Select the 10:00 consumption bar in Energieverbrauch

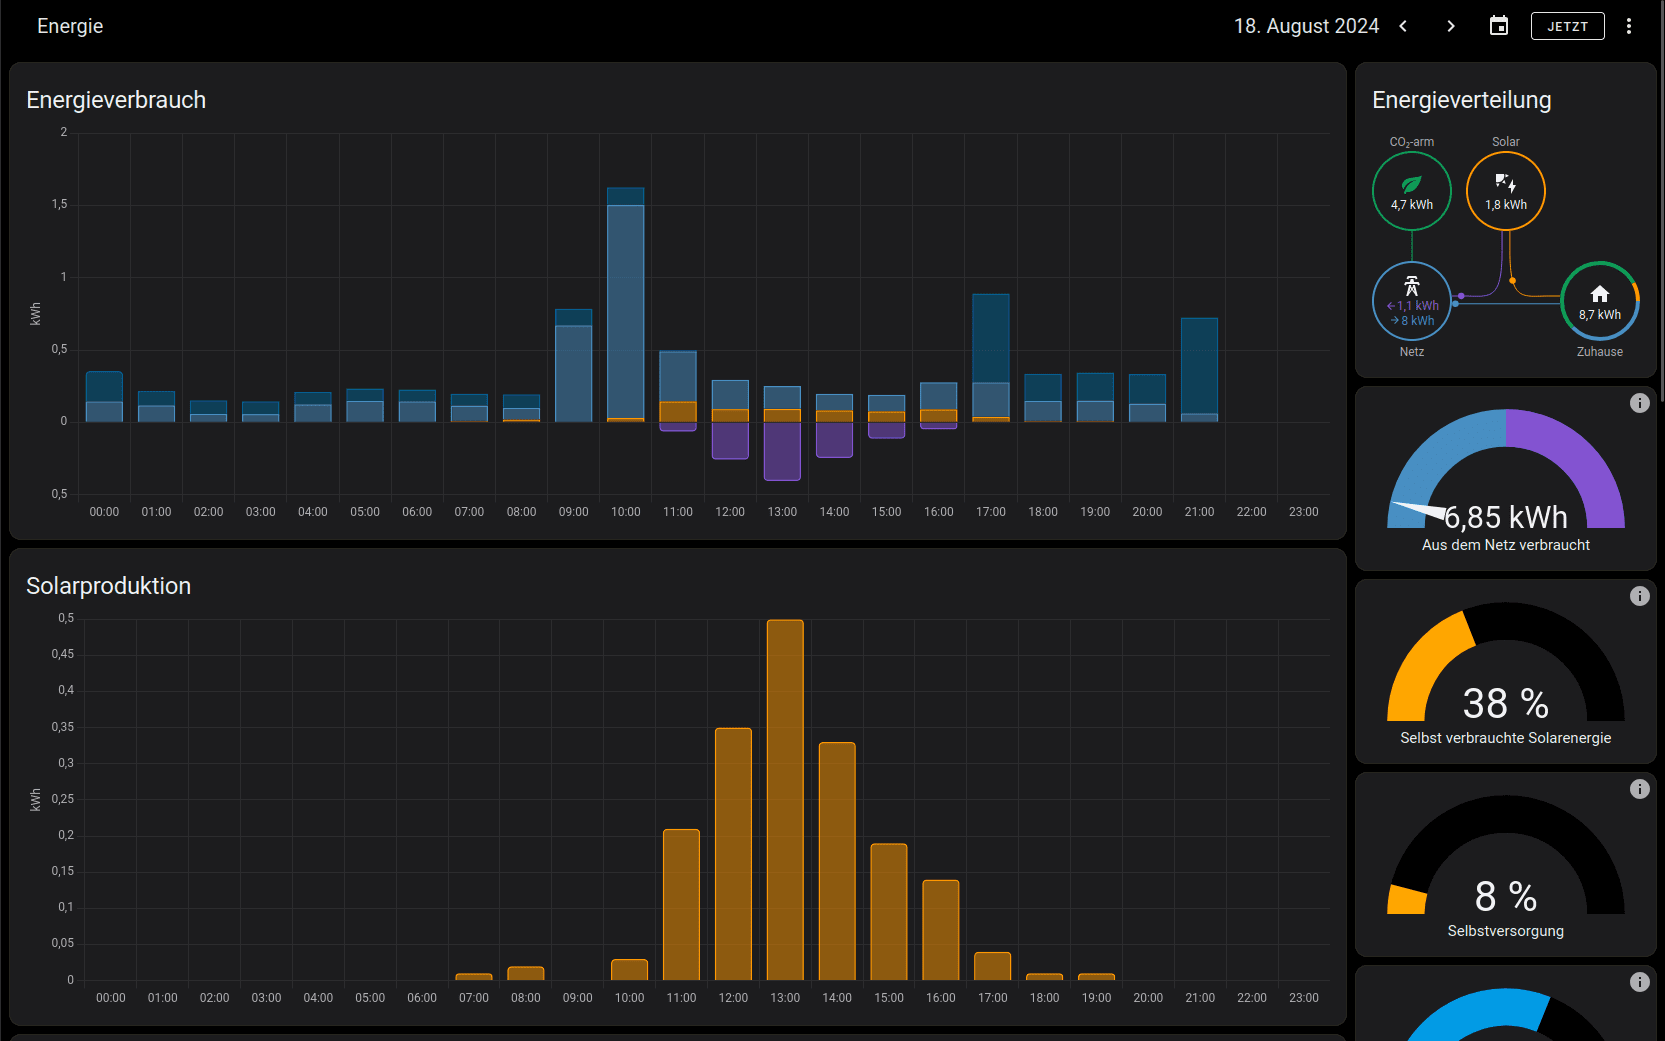tap(626, 304)
